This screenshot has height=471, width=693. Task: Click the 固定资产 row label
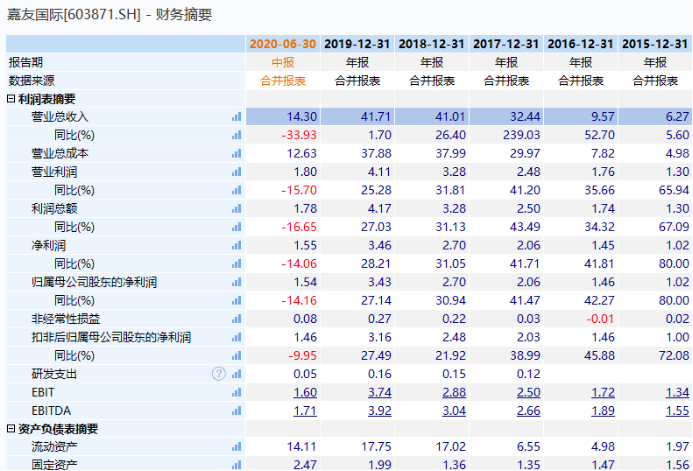click(x=54, y=464)
